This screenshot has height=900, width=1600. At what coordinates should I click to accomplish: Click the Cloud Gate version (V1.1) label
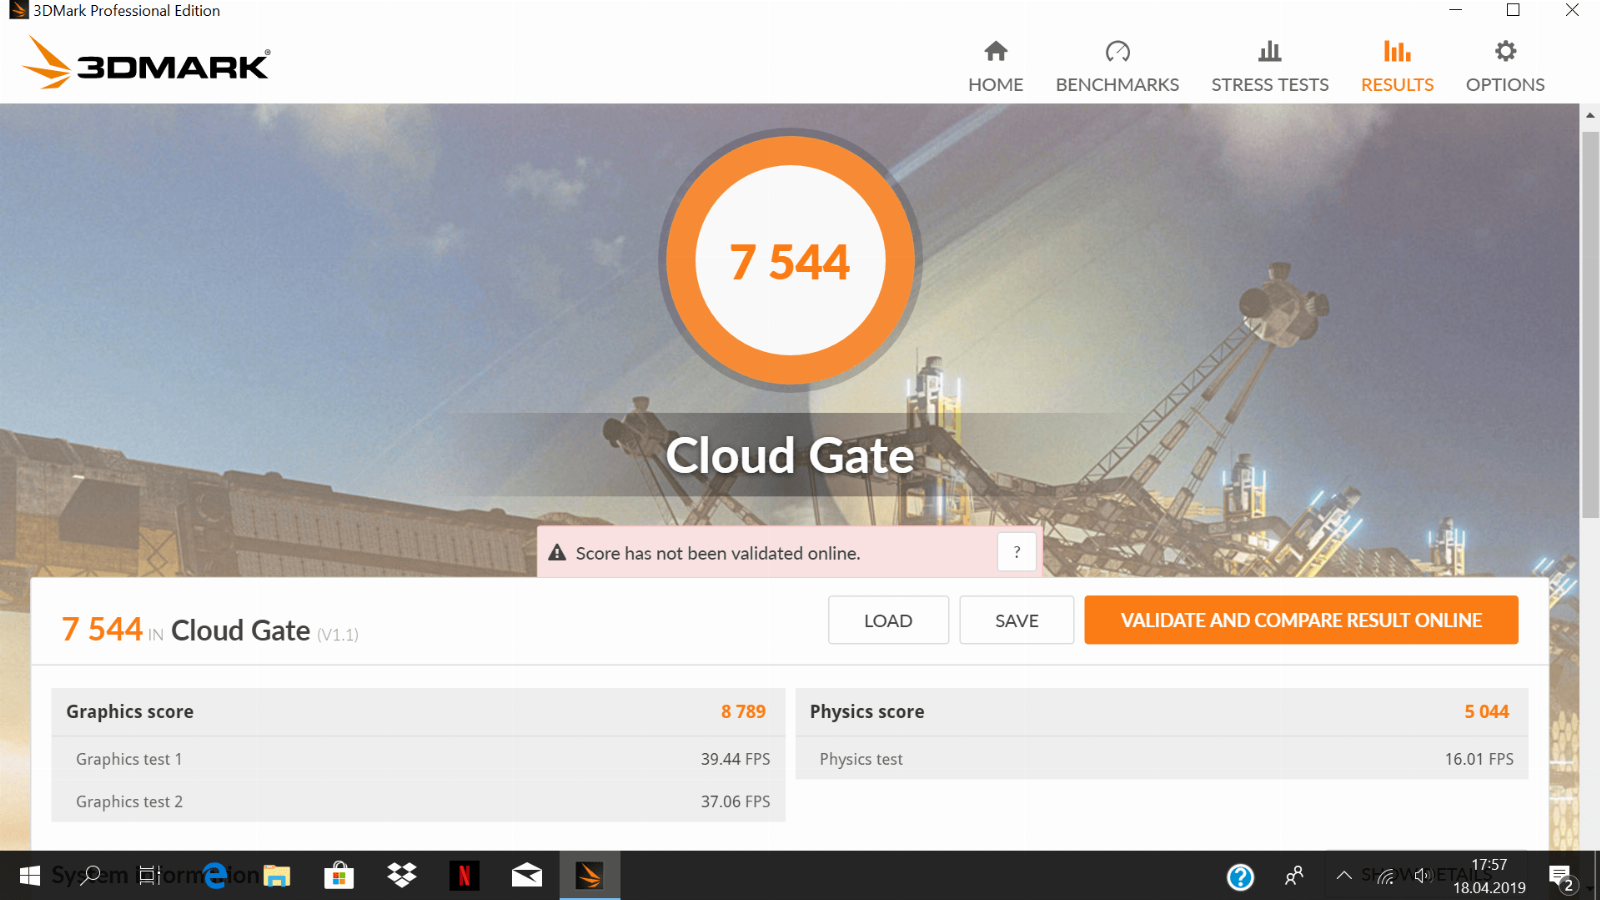pyautogui.click(x=338, y=634)
